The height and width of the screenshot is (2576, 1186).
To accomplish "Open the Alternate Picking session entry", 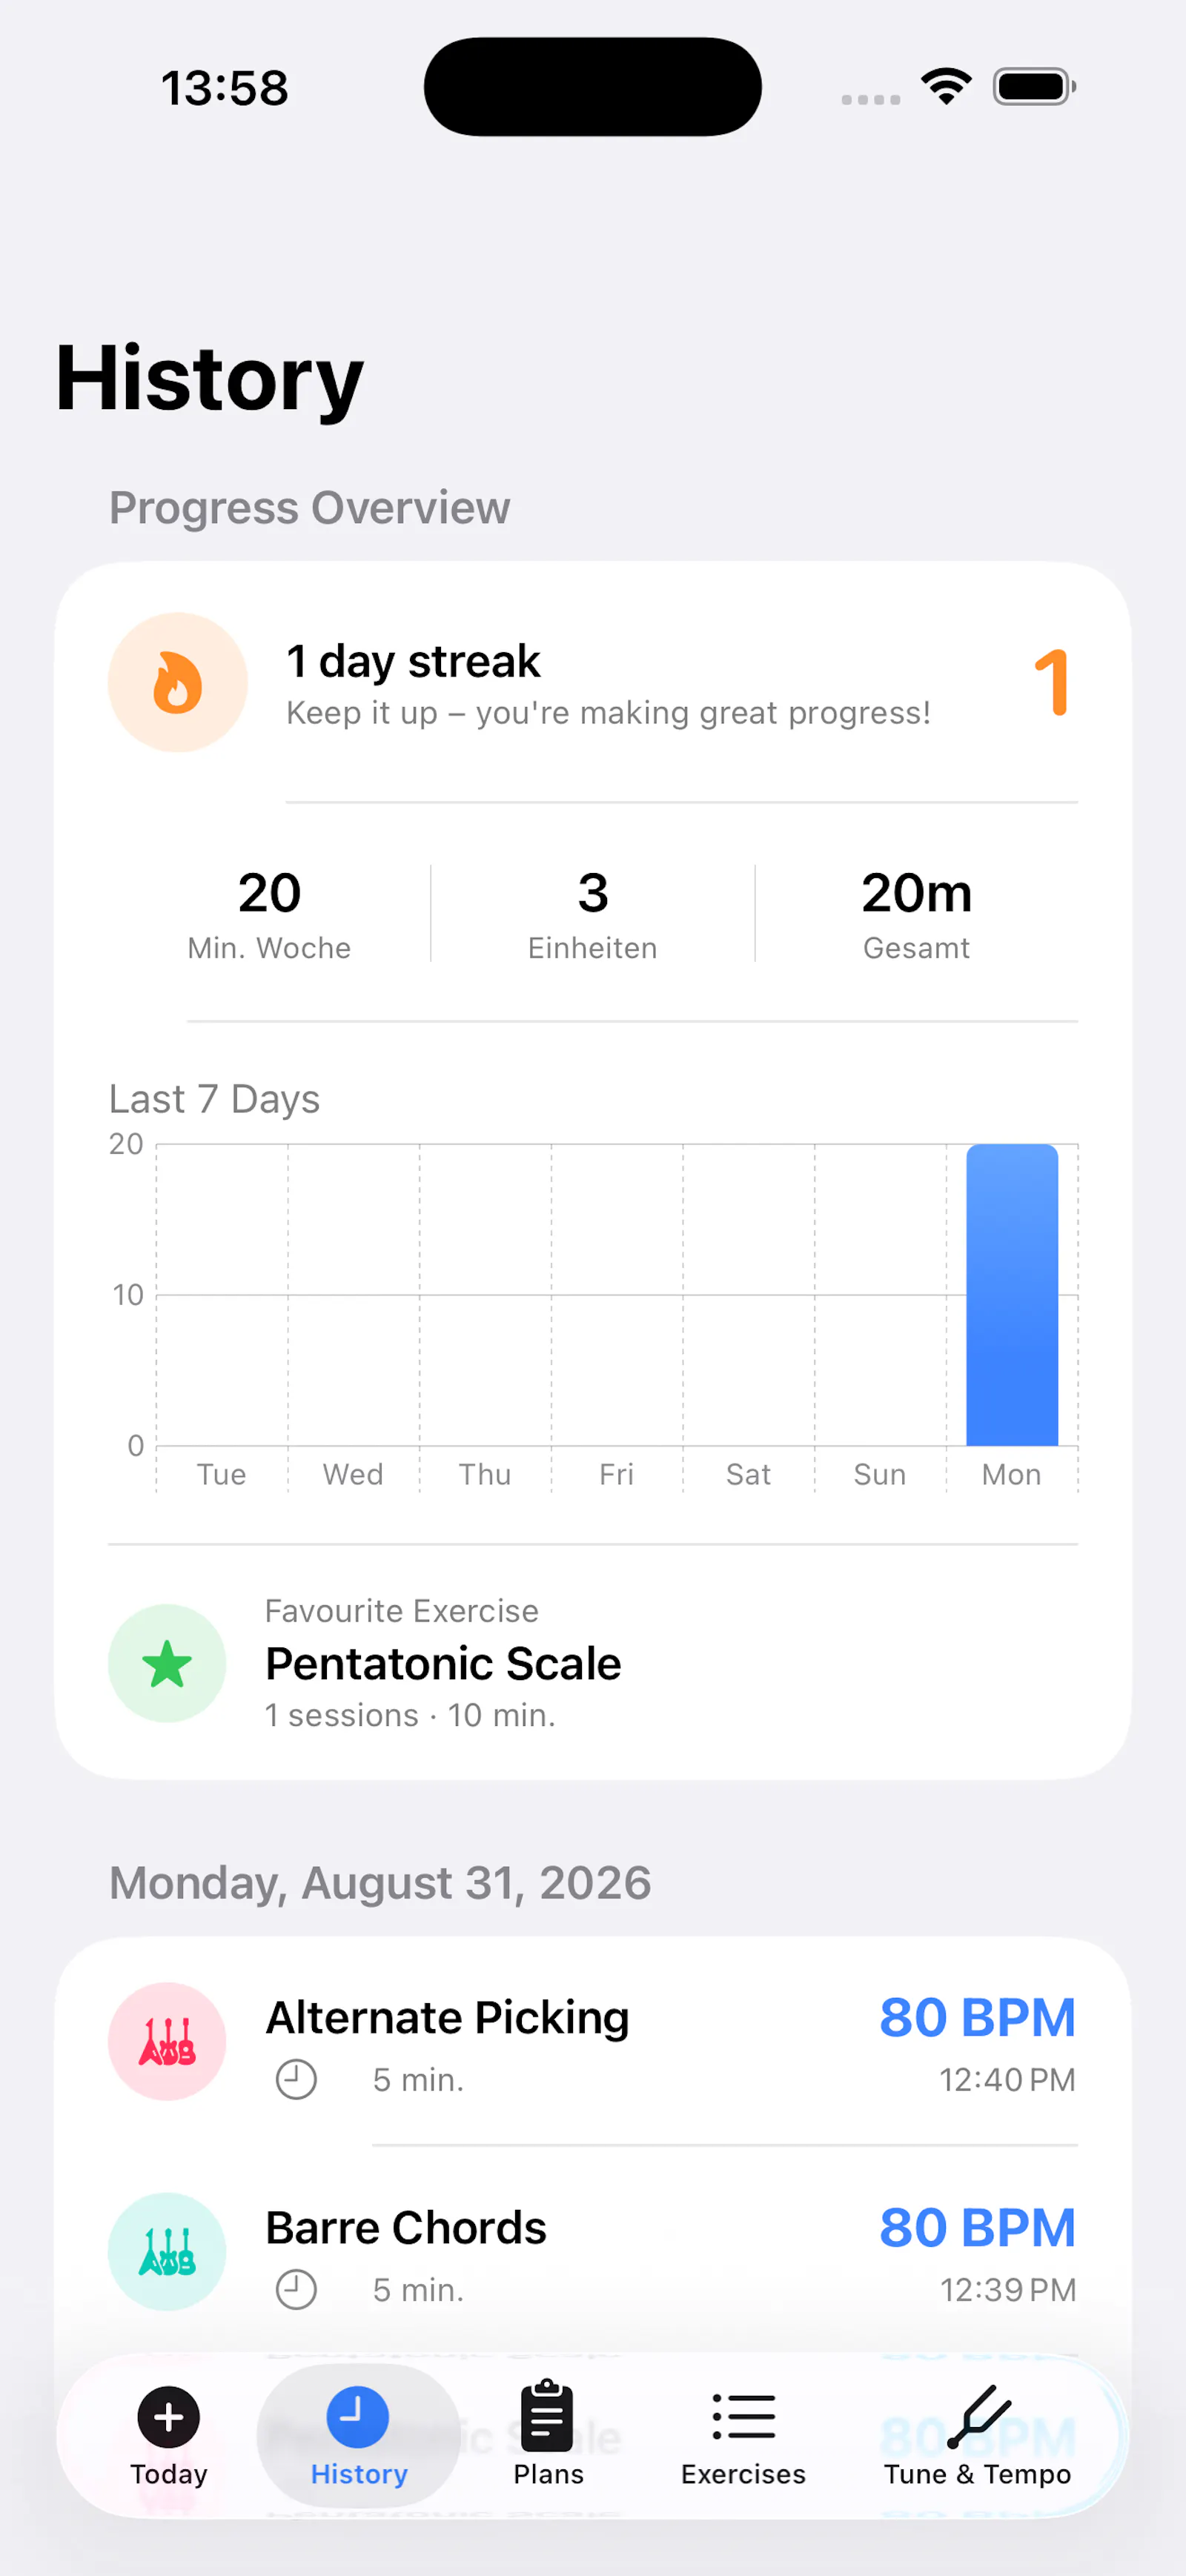I will click(x=593, y=2041).
